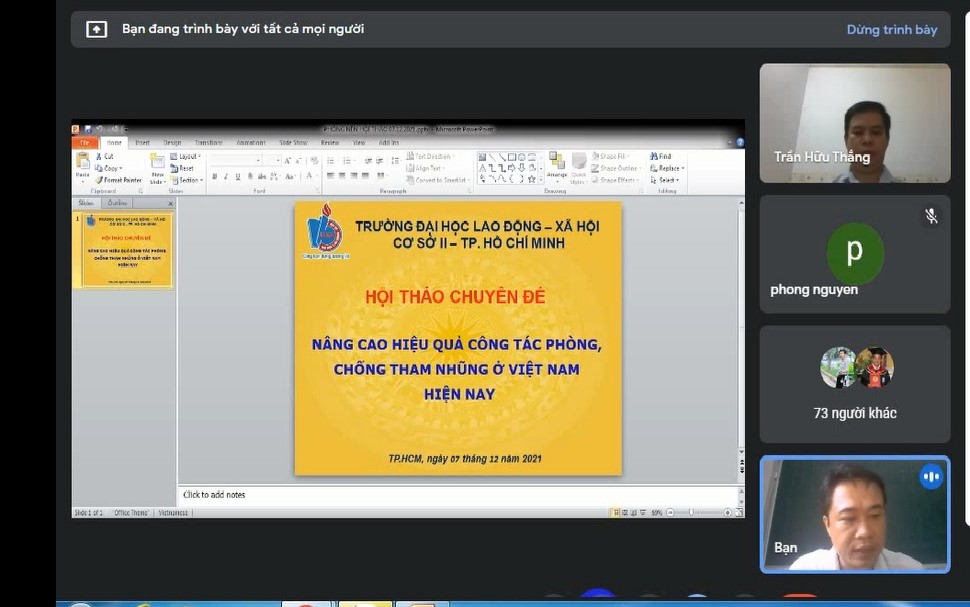Toggle bold formatting in Font group

tap(215, 177)
